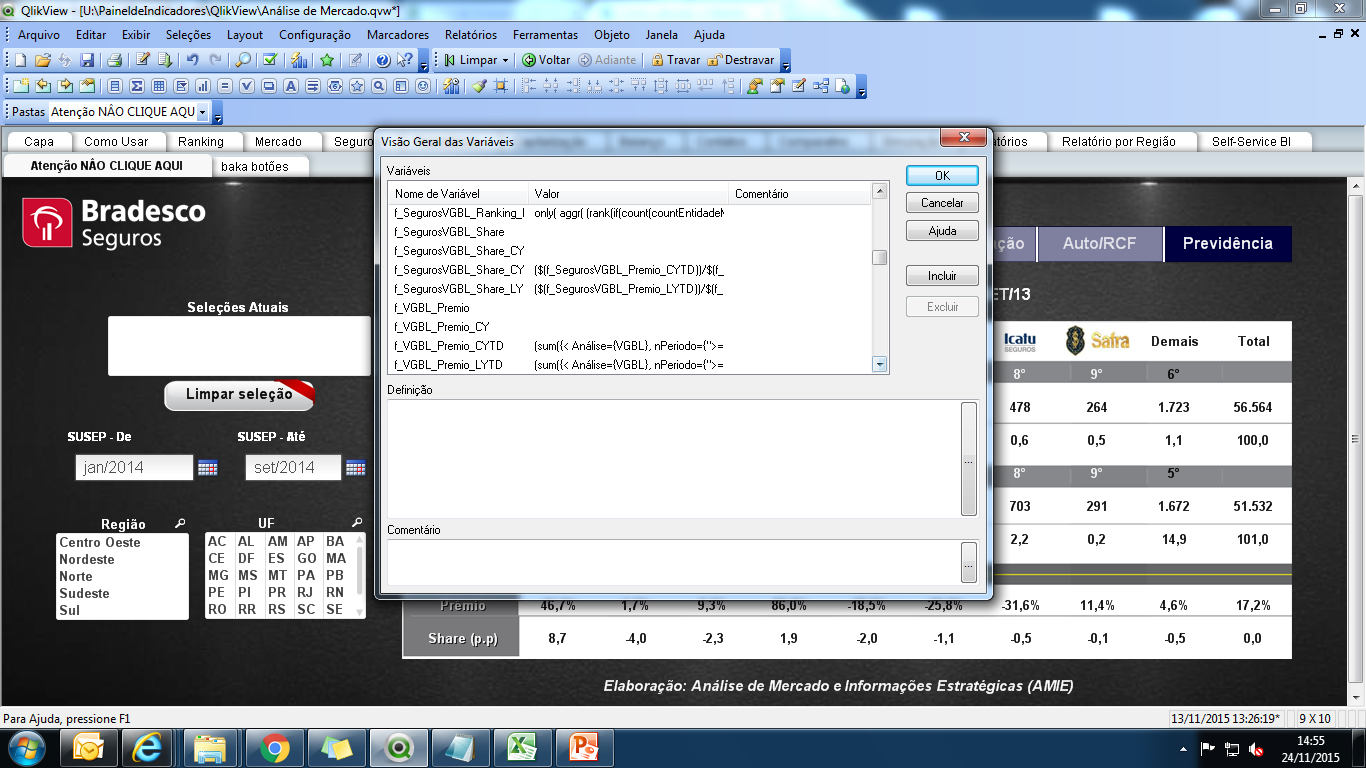This screenshot has height=768, width=1366.
Task: Click the variables list scroll-up arrow
Action: (880, 190)
